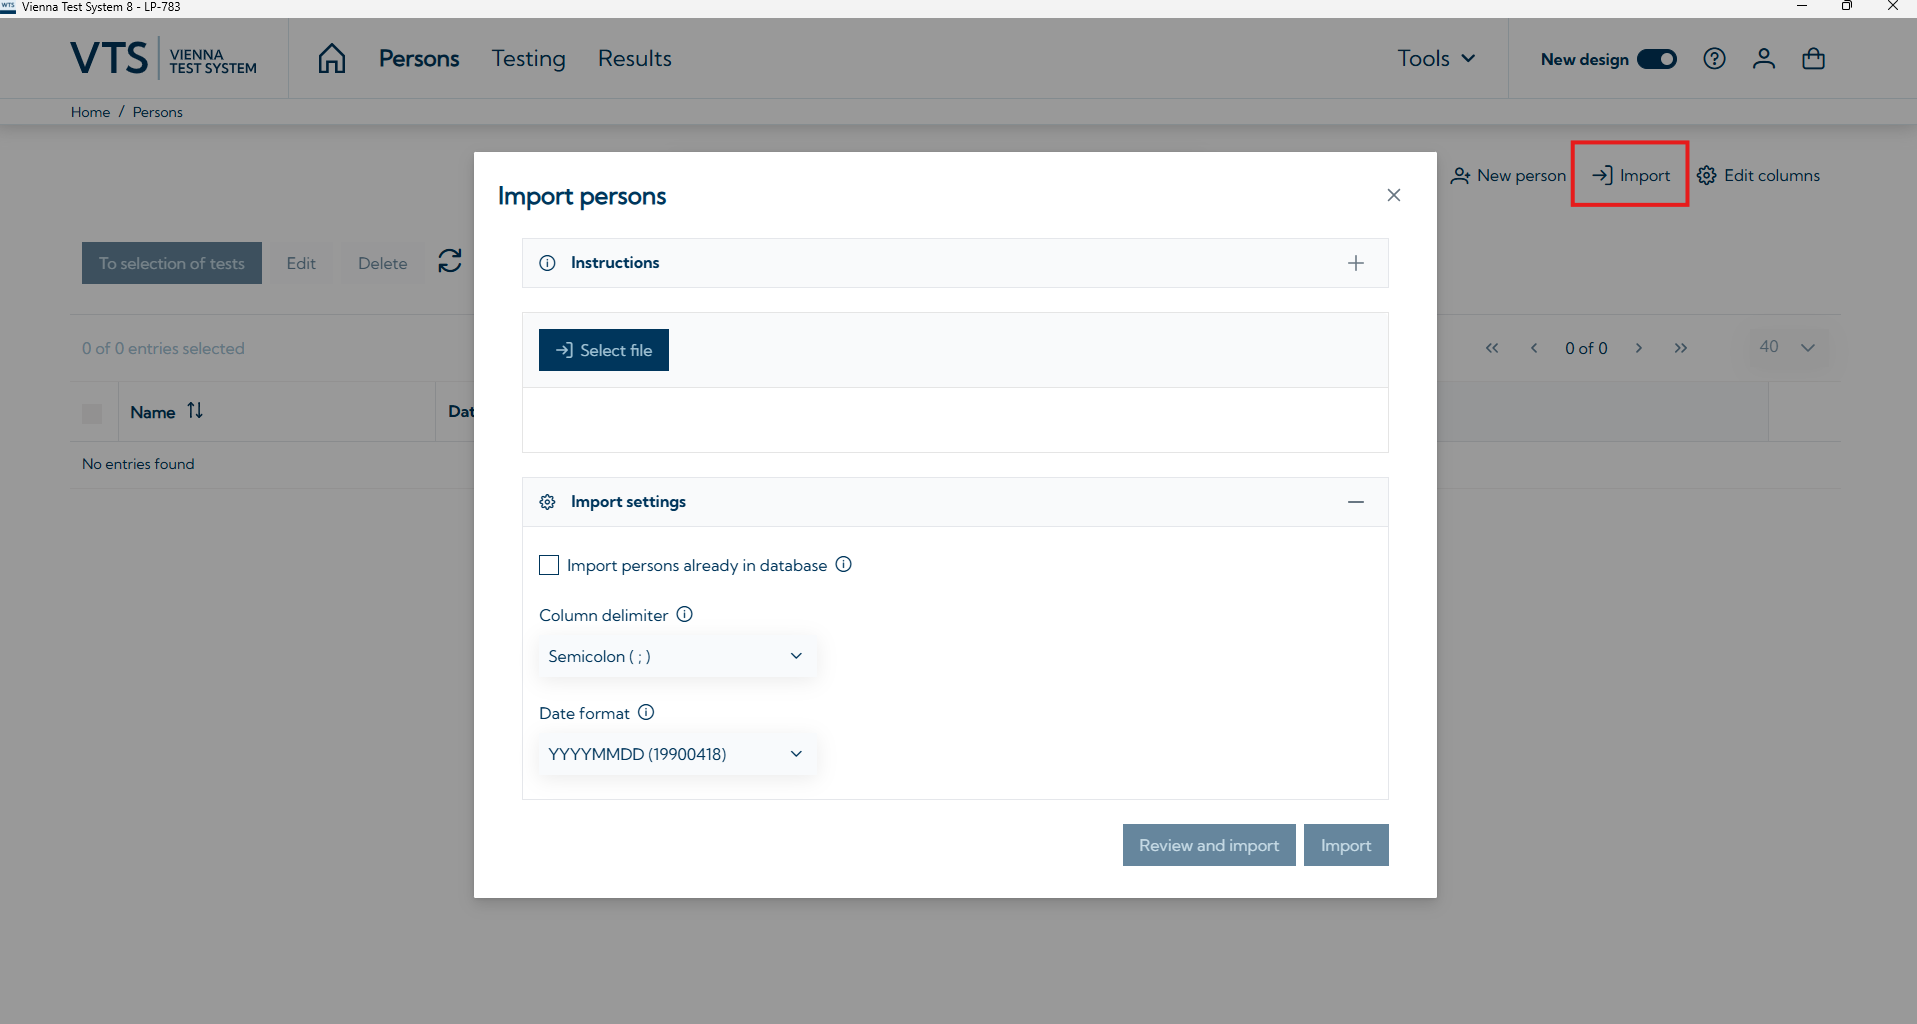Check the select-all checkbox in table header
This screenshot has height=1024, width=1917.
(x=92, y=413)
